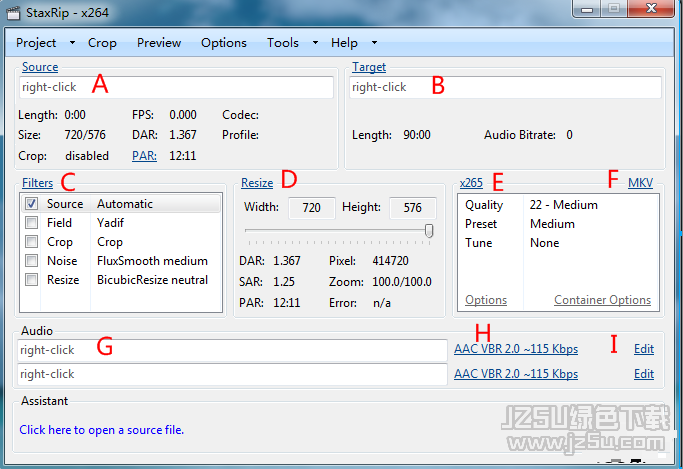The image size is (683, 469).
Task: Select the Preset Medium row
Action: pos(558,224)
